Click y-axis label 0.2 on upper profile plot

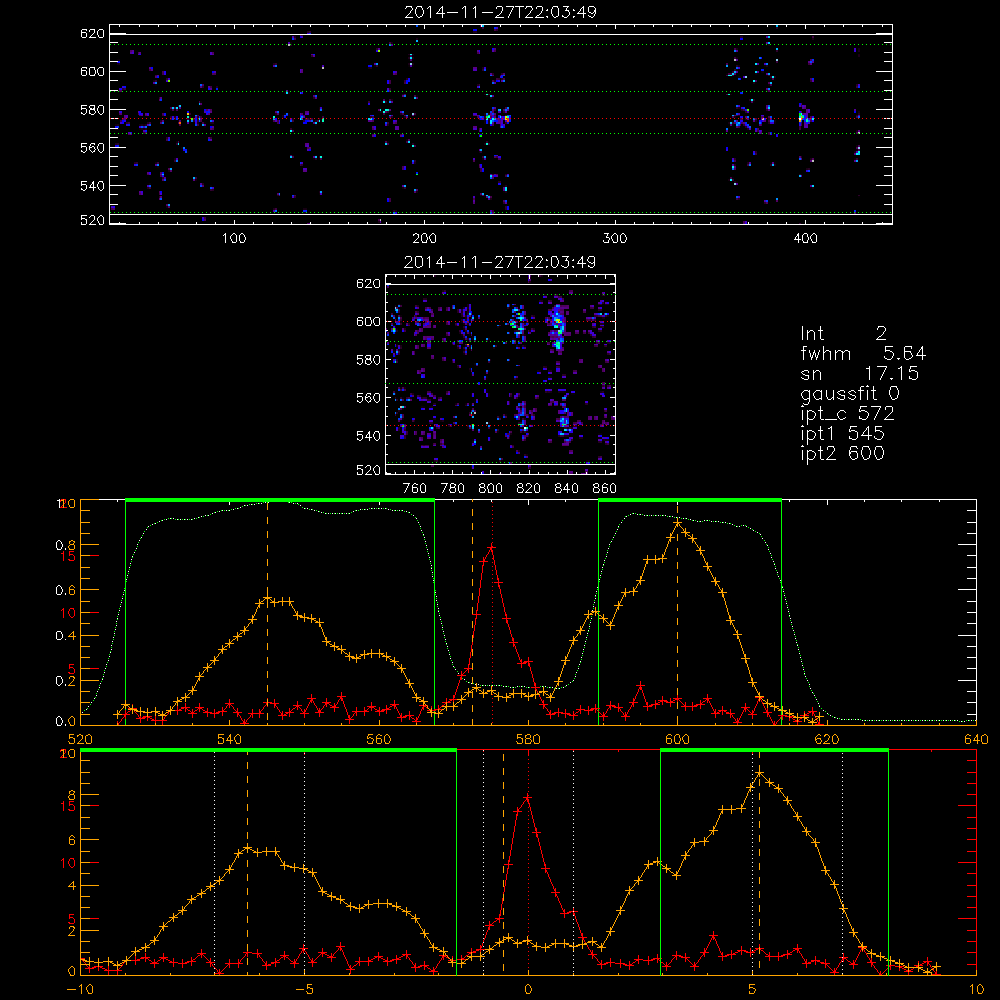(64, 681)
